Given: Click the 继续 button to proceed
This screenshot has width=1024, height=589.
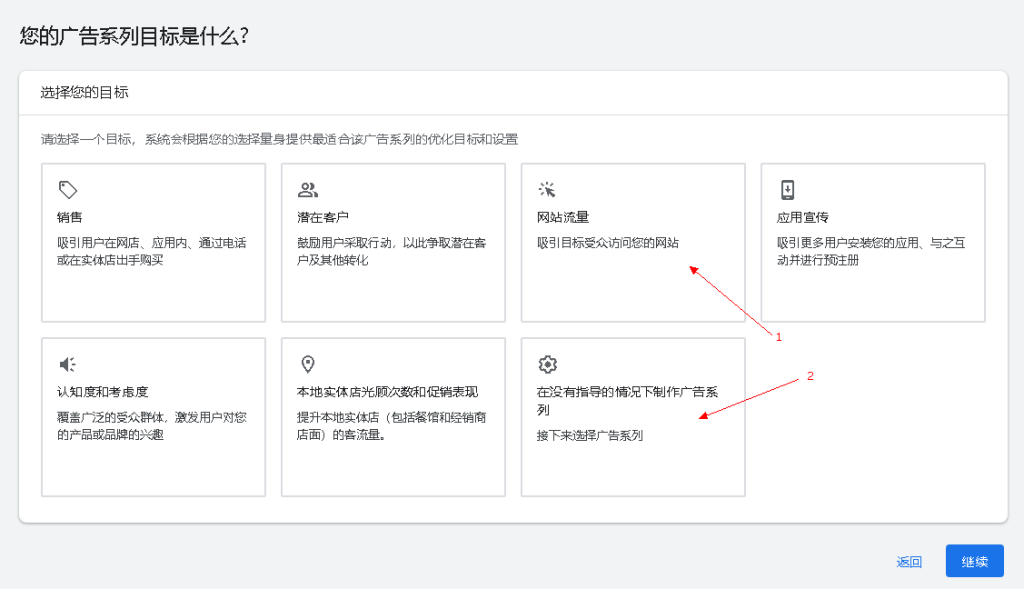Looking at the screenshot, I should tap(973, 561).
